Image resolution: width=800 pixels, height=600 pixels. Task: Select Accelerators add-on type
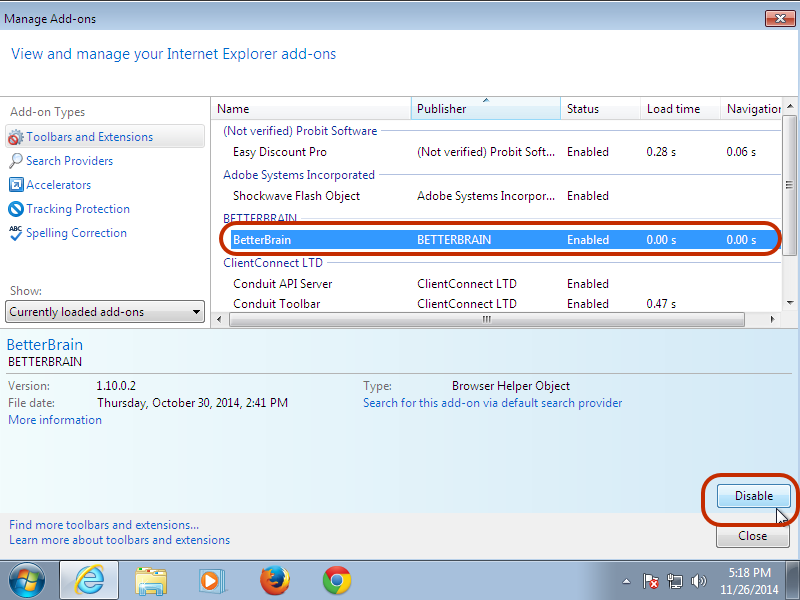click(x=58, y=185)
